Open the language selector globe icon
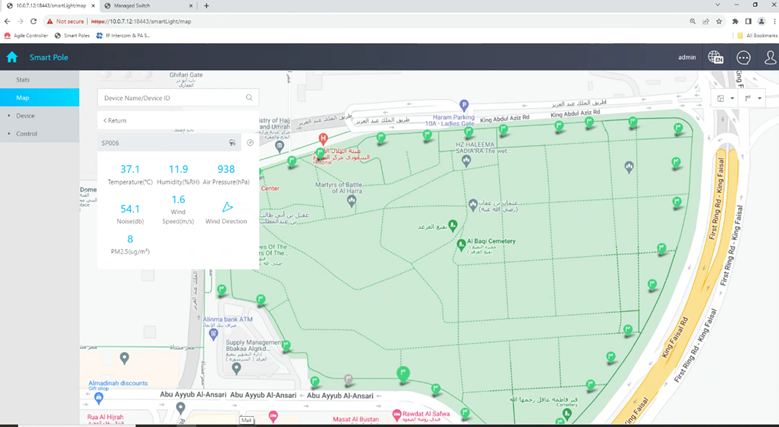779x427 pixels. pyautogui.click(x=715, y=57)
